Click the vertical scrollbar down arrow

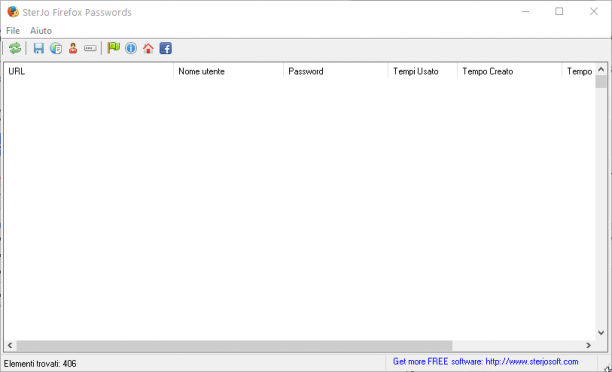(x=601, y=333)
